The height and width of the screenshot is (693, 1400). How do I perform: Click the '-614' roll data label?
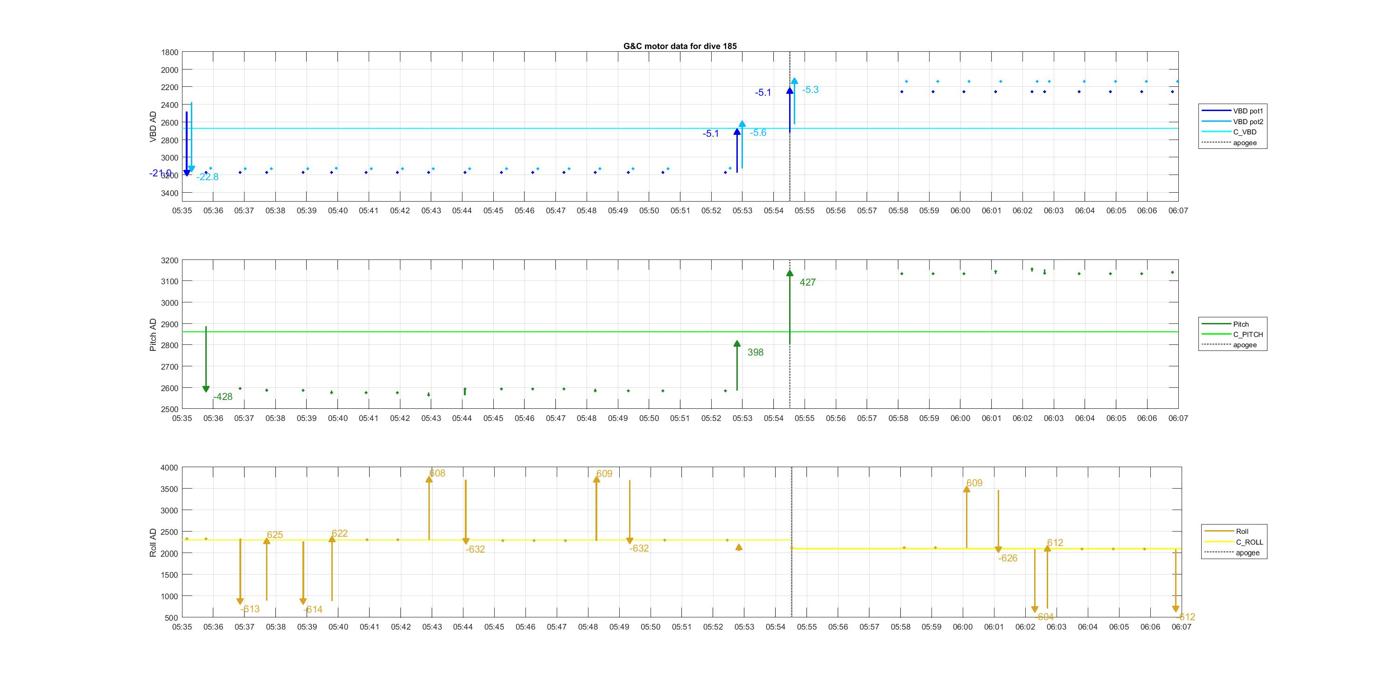click(x=313, y=609)
